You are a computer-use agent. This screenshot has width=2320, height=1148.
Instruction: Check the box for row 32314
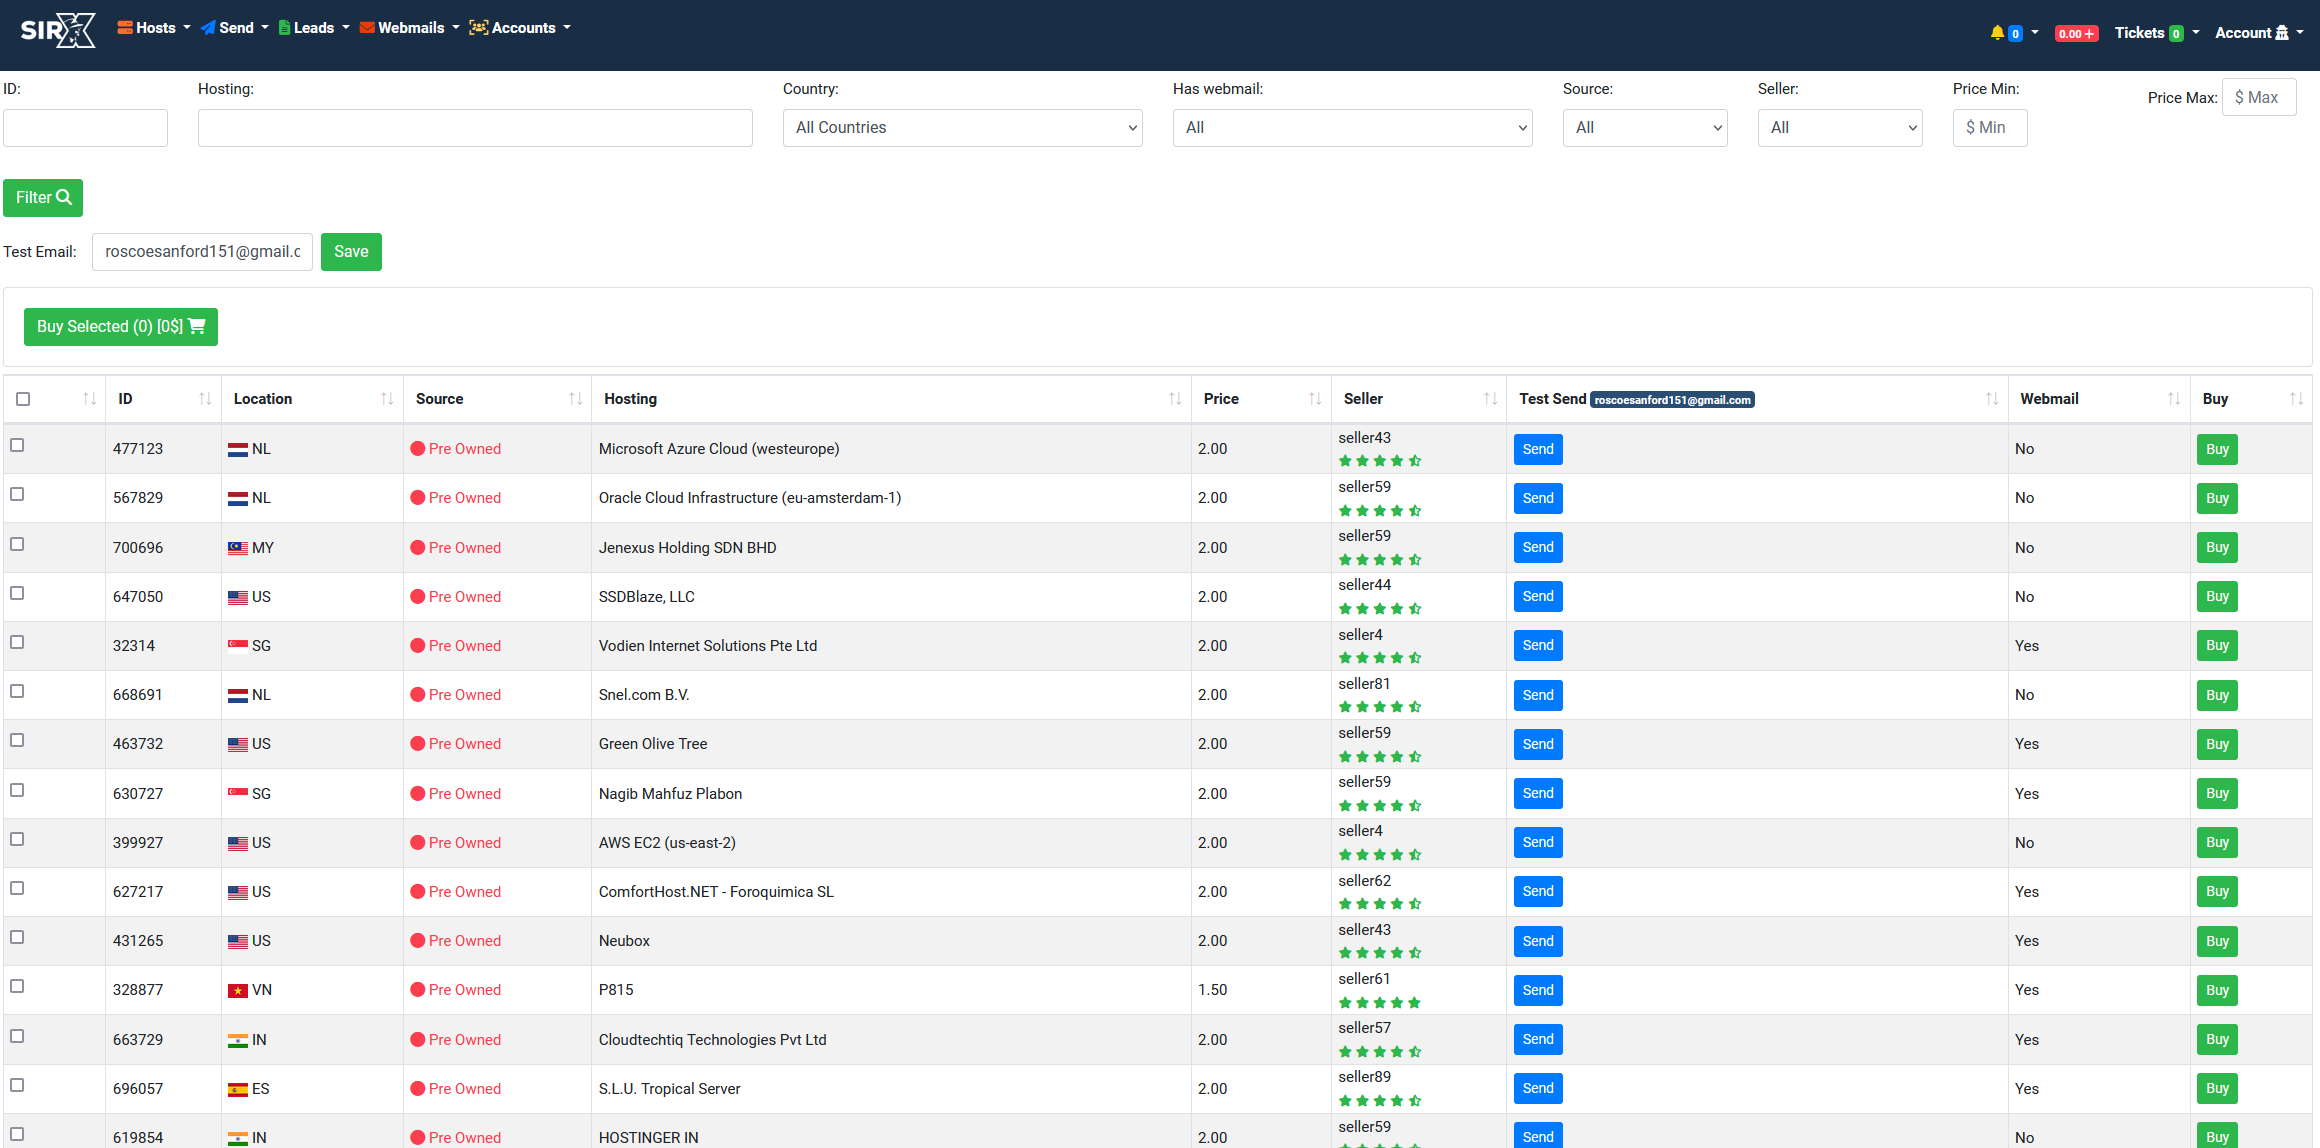click(17, 642)
